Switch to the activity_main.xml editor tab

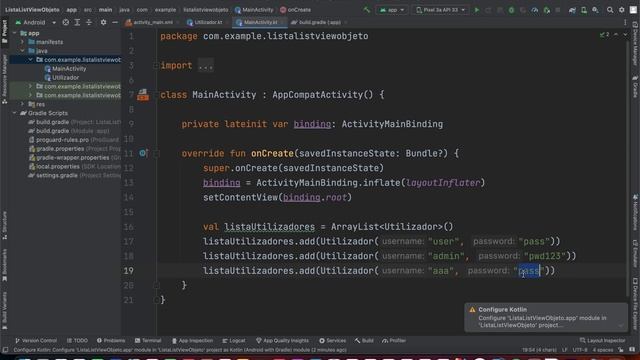pyautogui.click(x=149, y=22)
